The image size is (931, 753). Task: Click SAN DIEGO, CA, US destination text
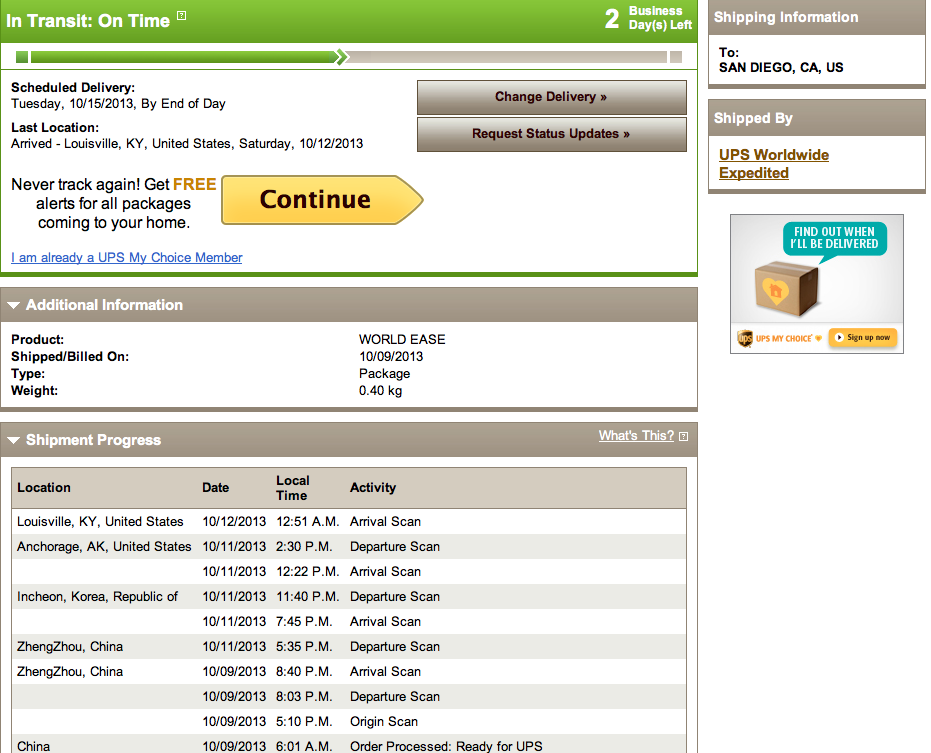[781, 67]
